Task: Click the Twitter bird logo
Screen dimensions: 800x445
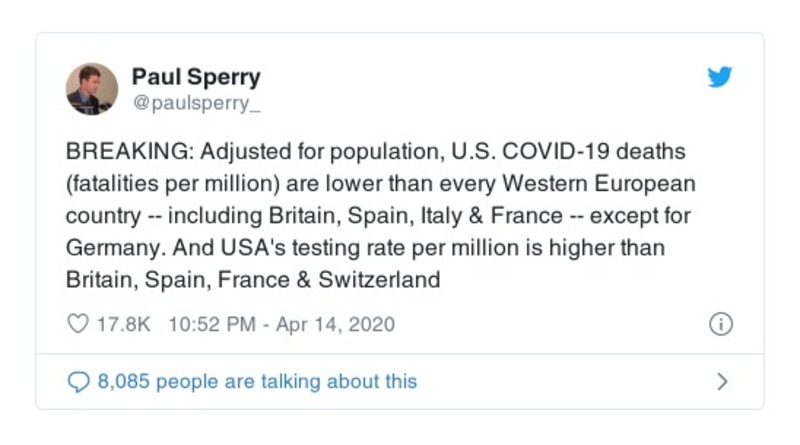Action: click(x=720, y=78)
